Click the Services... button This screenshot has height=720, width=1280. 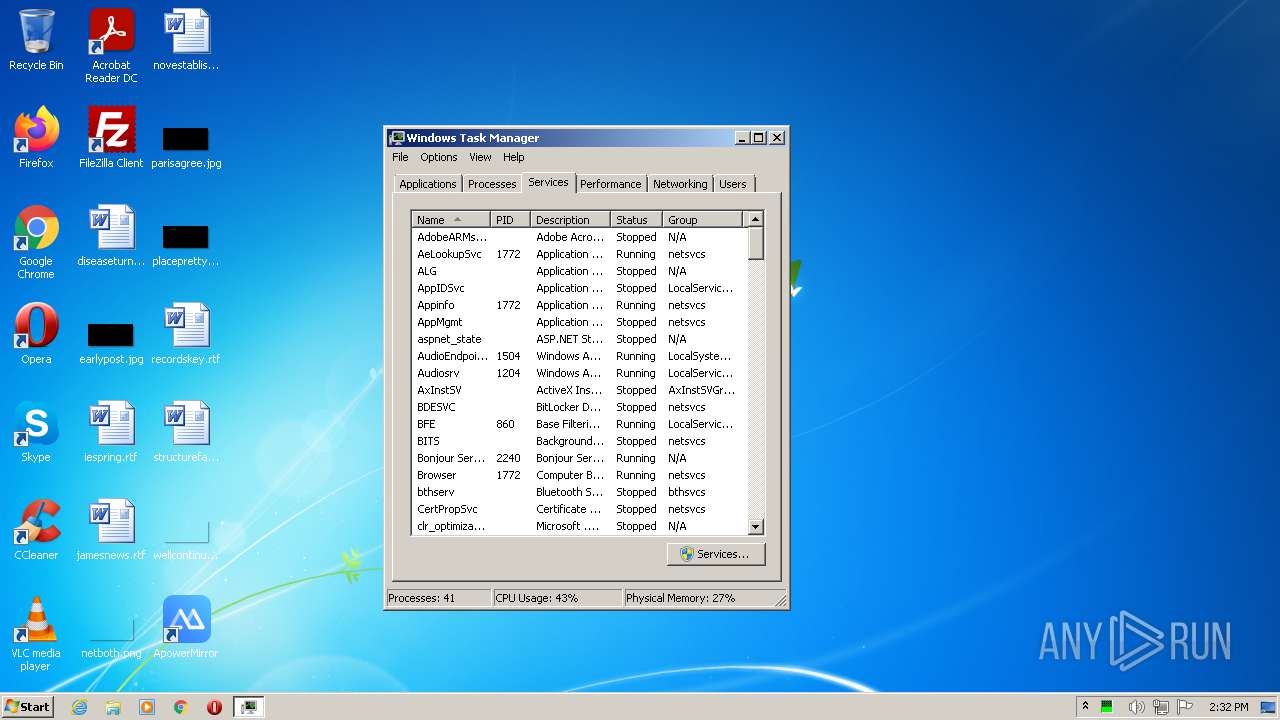(716, 554)
